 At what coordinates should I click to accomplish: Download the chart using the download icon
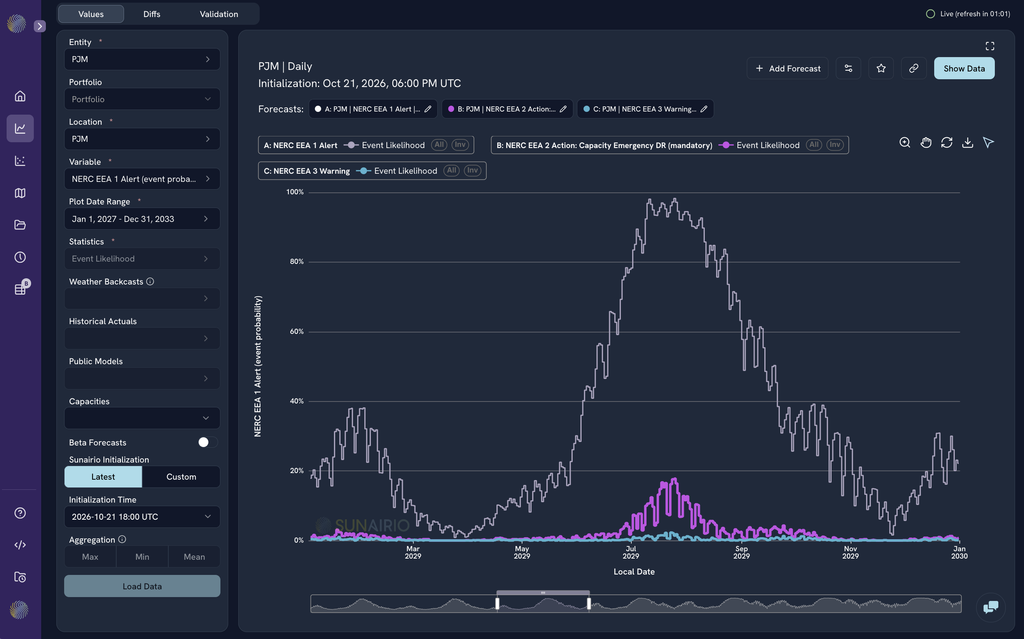point(967,142)
